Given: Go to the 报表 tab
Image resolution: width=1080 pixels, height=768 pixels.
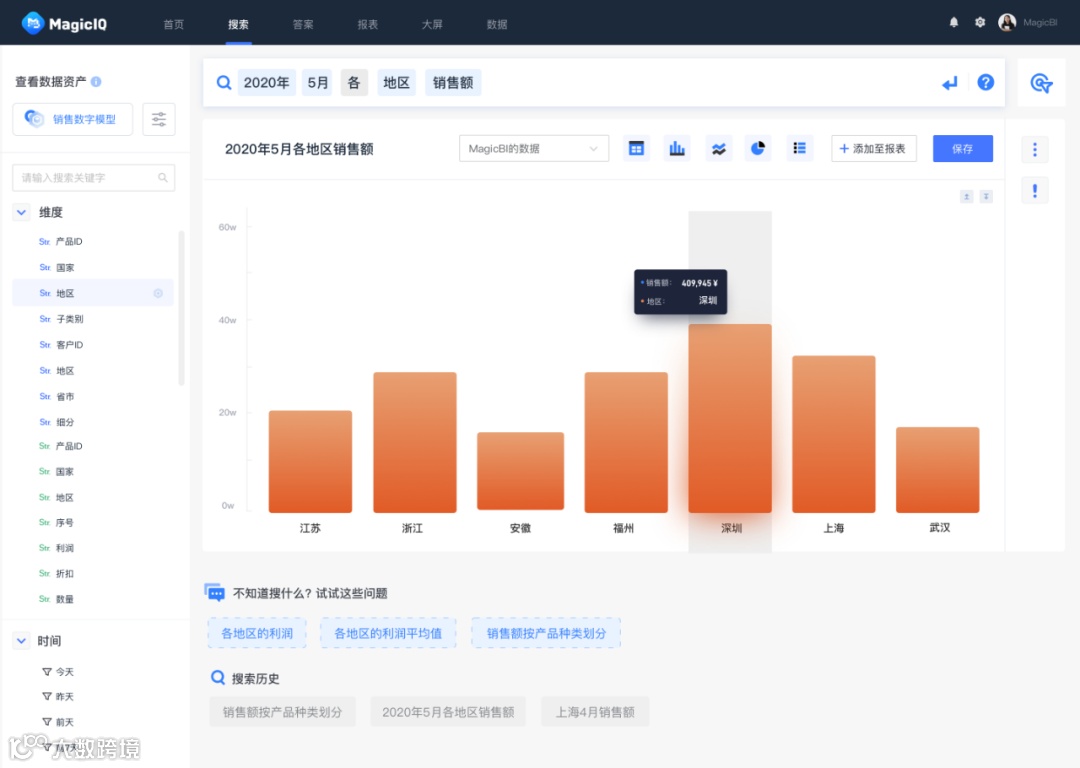Looking at the screenshot, I should click(x=367, y=24).
